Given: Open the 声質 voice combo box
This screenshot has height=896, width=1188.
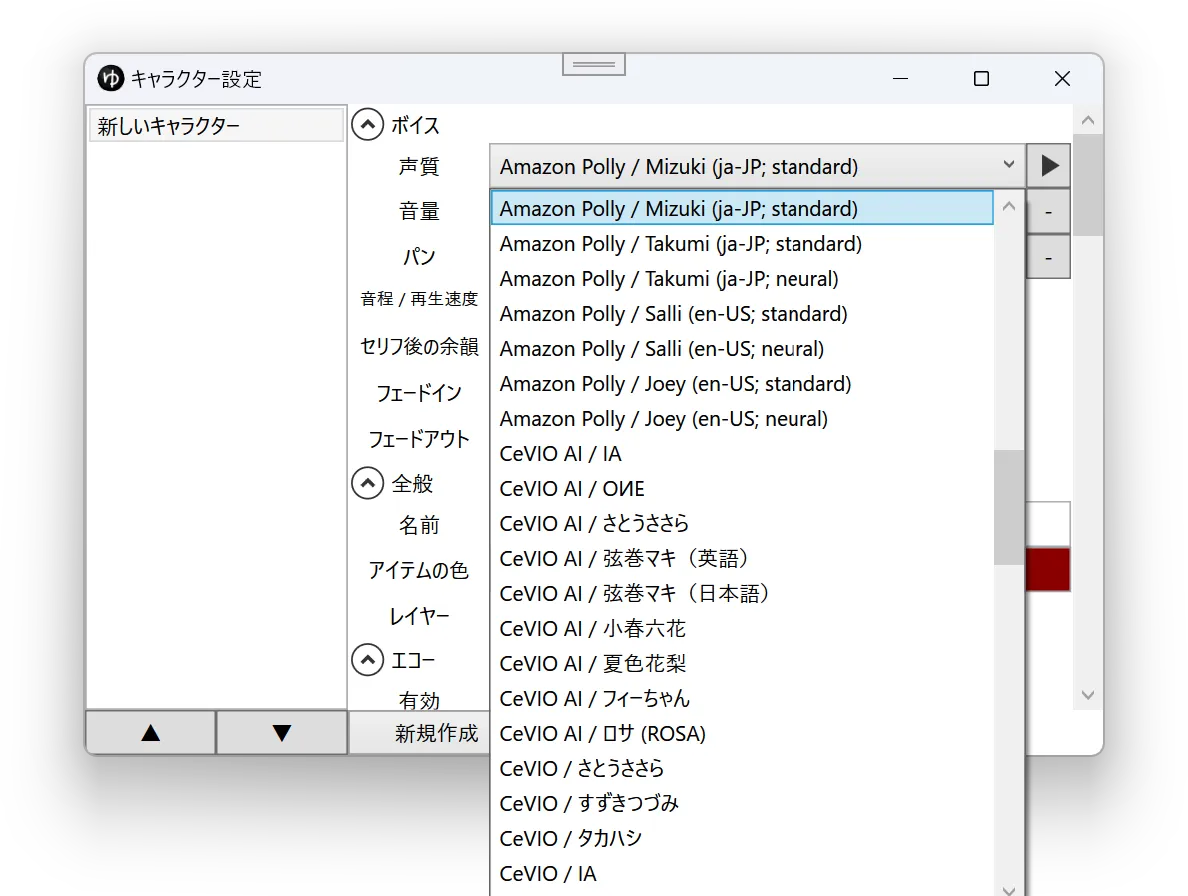Looking at the screenshot, I should pyautogui.click(x=758, y=166).
